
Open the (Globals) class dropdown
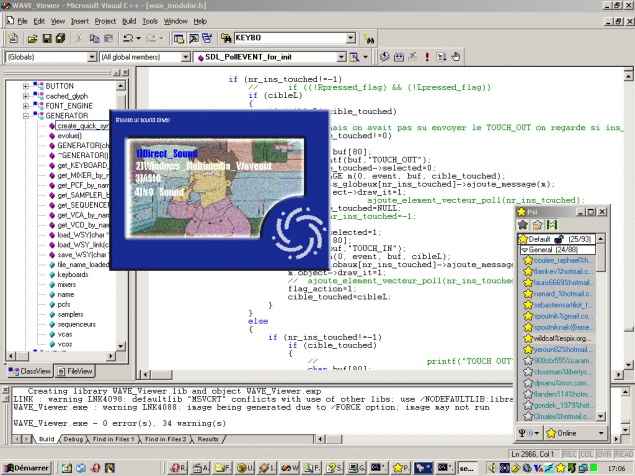pos(90,57)
